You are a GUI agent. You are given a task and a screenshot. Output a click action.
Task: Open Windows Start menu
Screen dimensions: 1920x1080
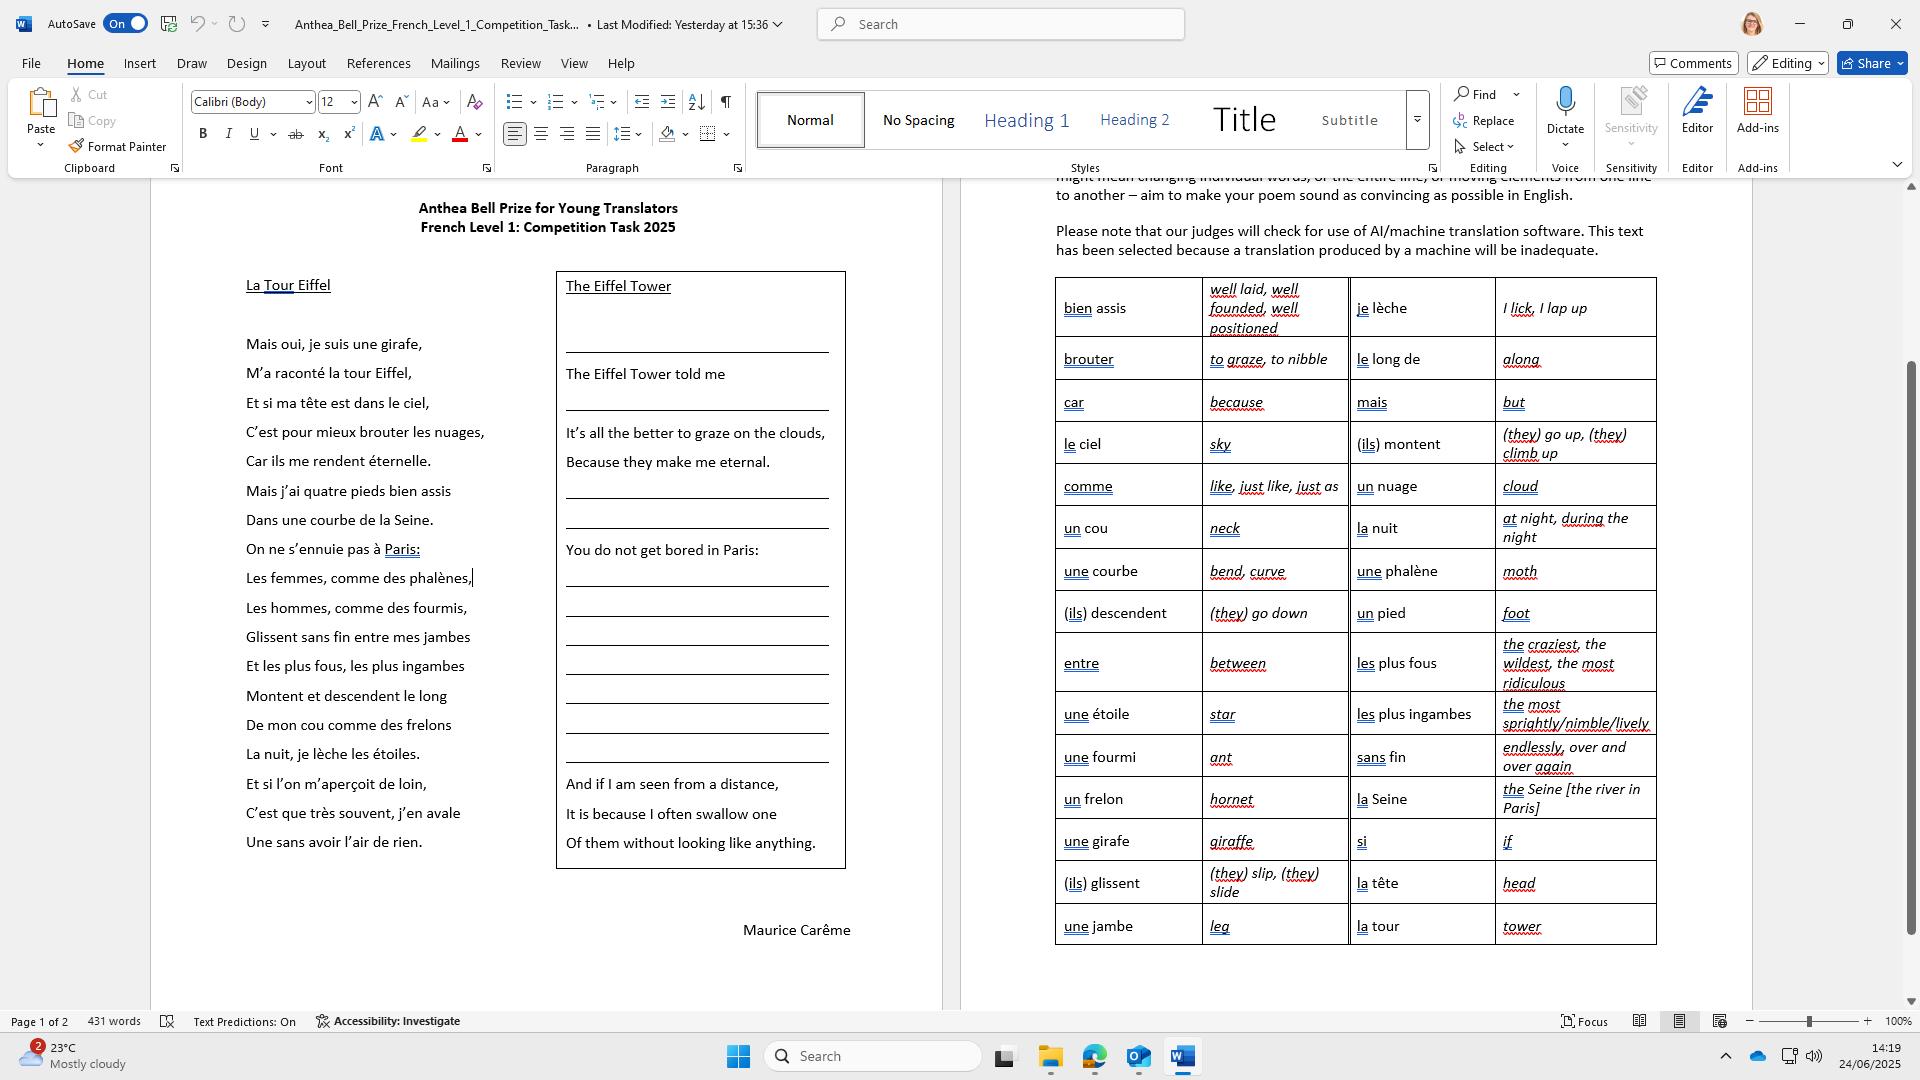click(x=738, y=1057)
